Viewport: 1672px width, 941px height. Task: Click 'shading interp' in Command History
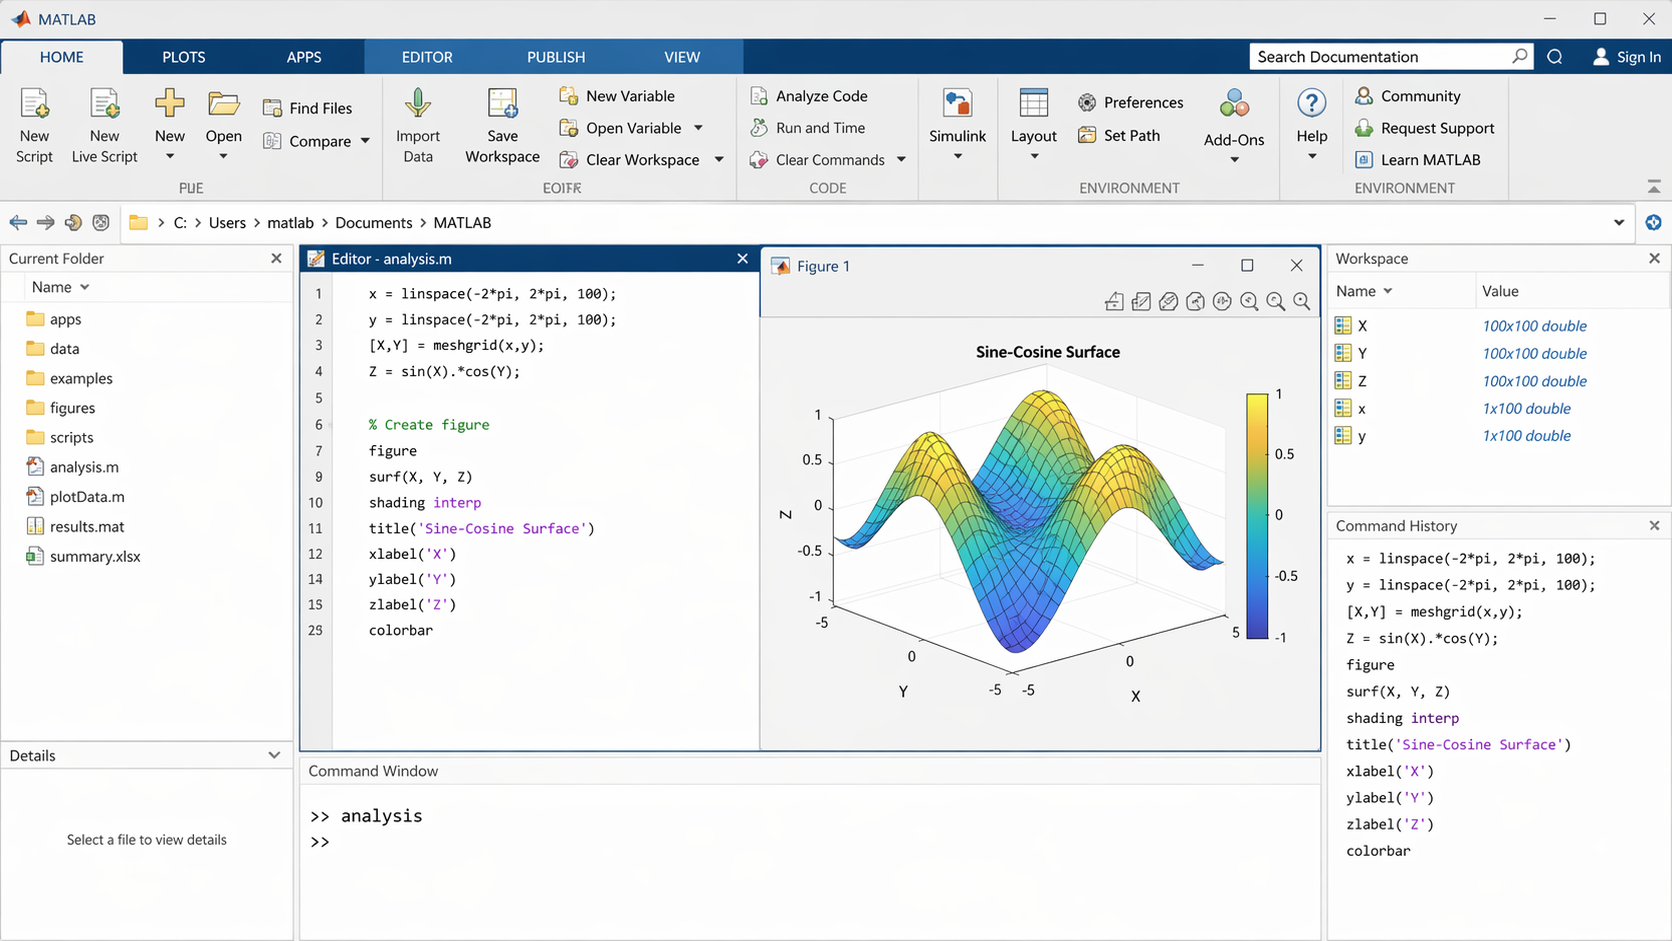[1402, 718]
